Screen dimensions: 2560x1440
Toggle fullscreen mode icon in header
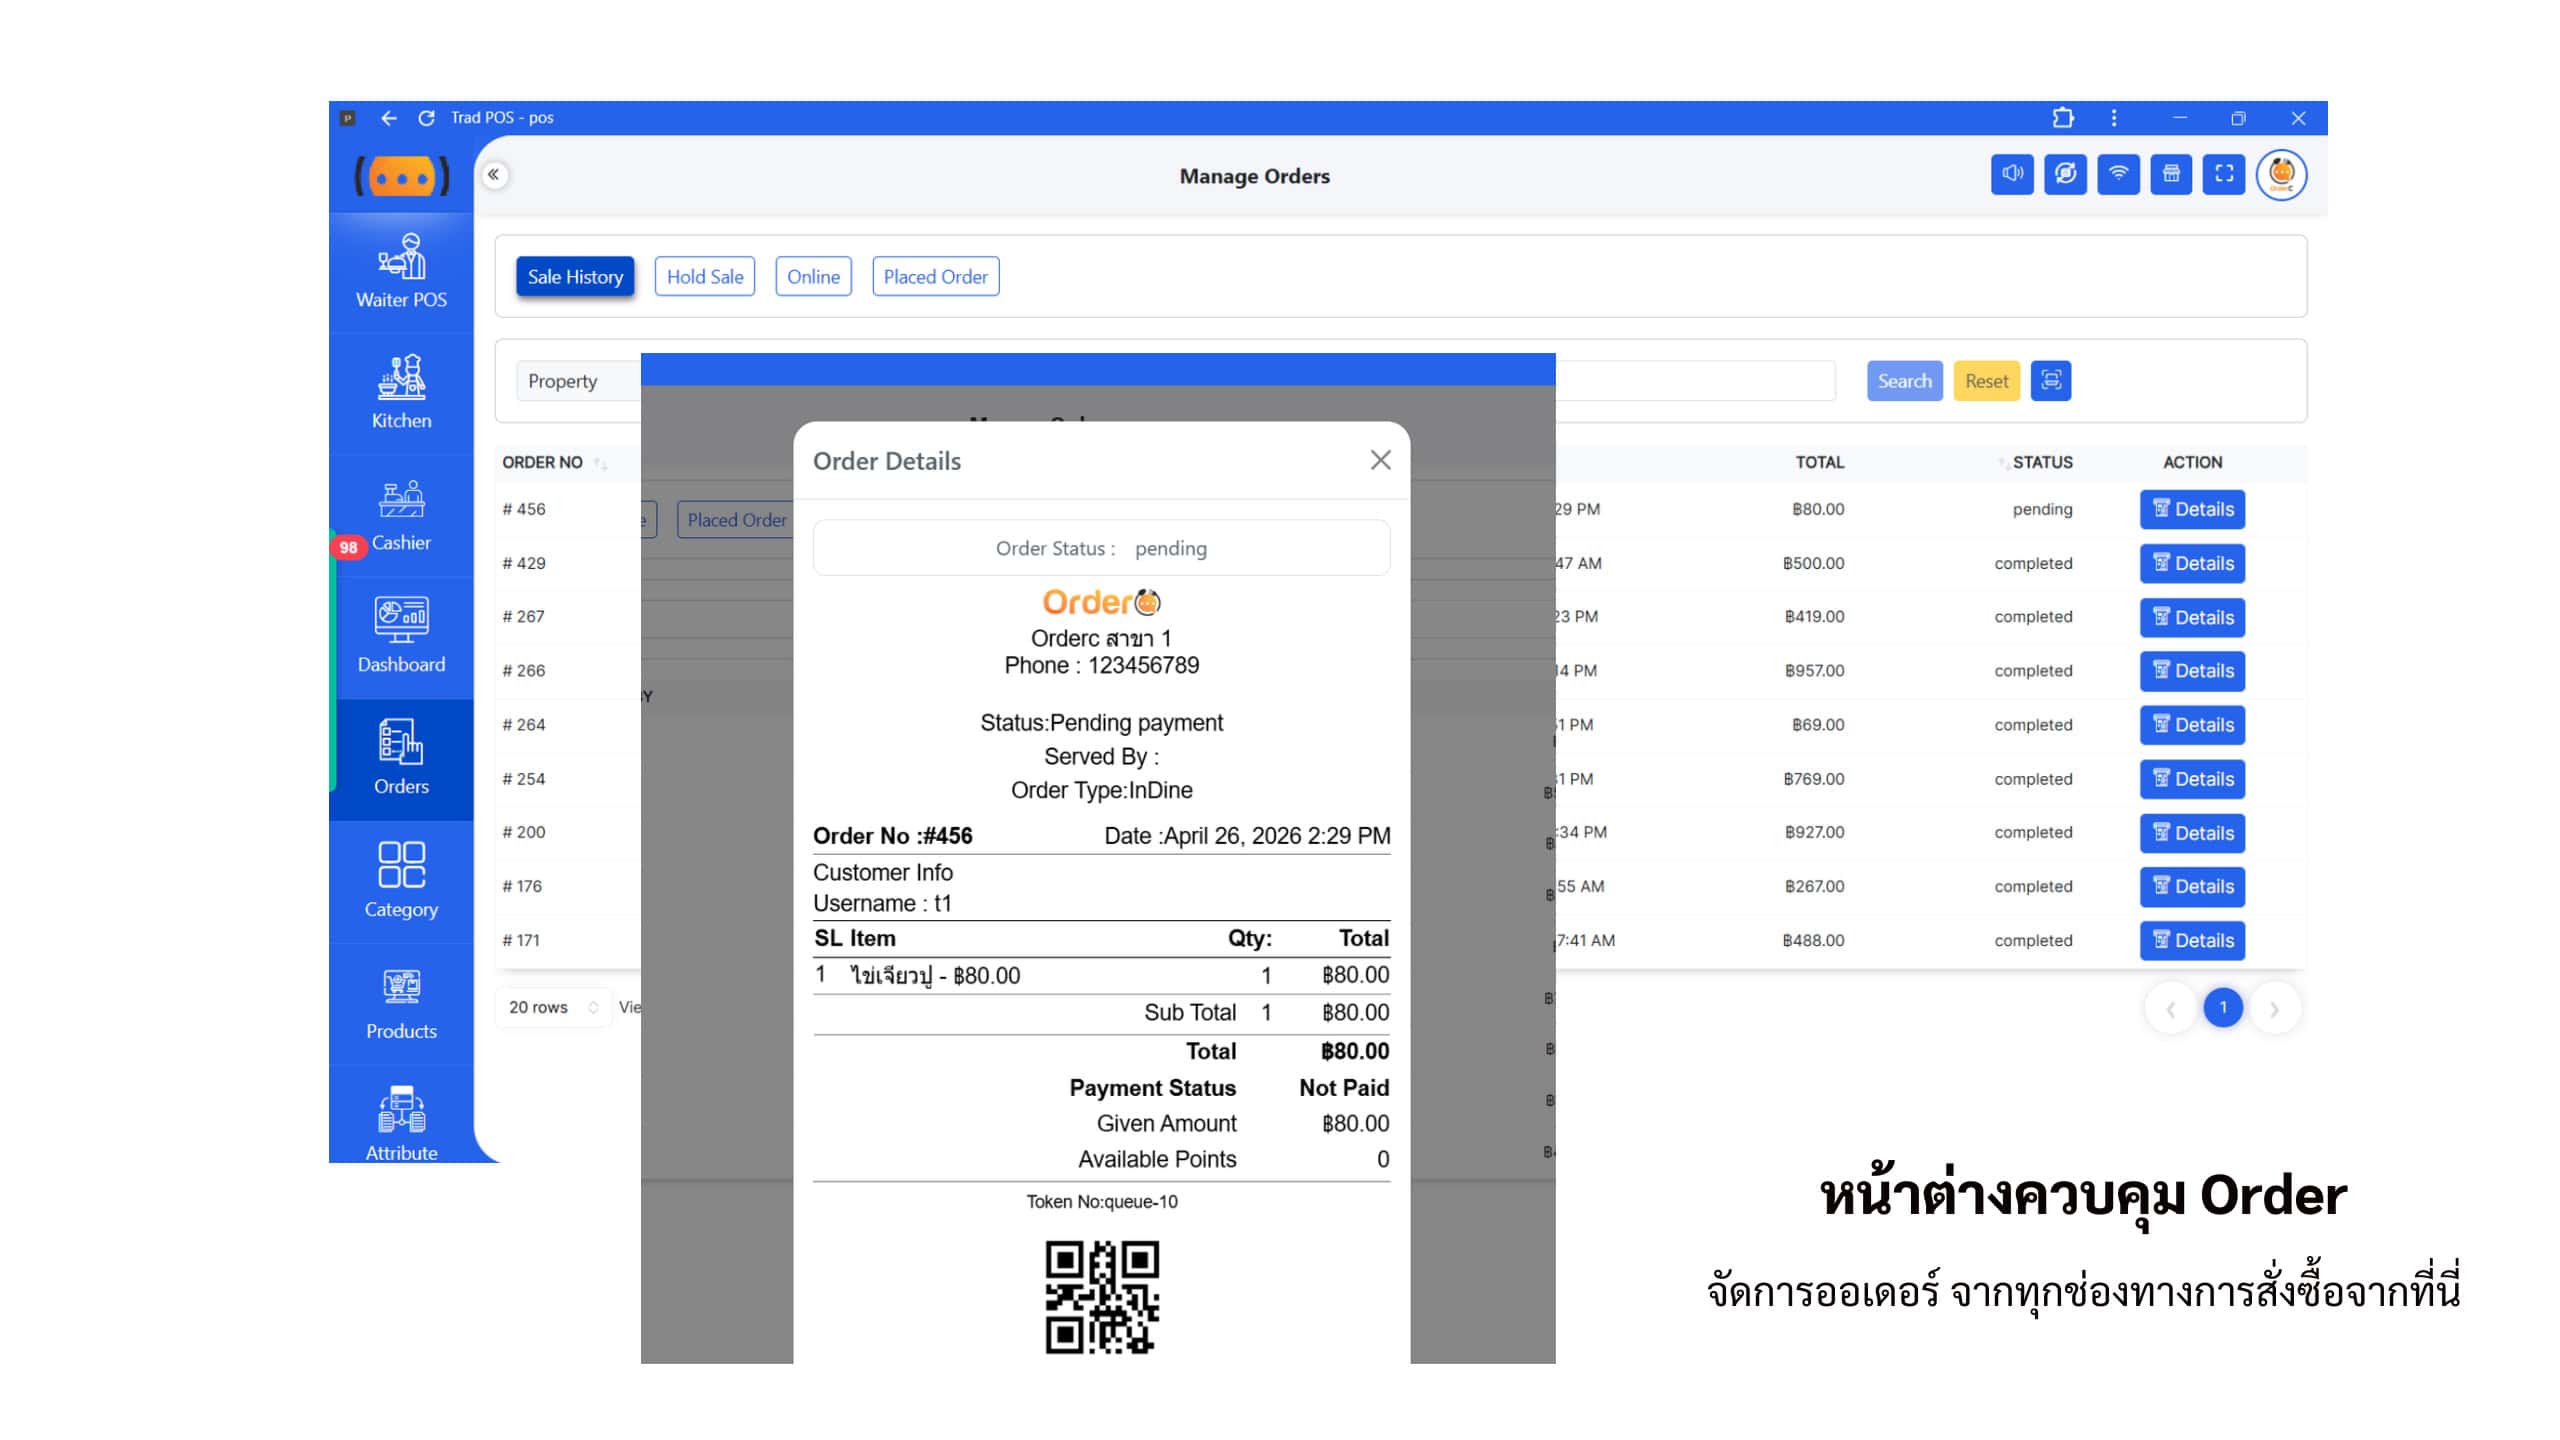2224,175
